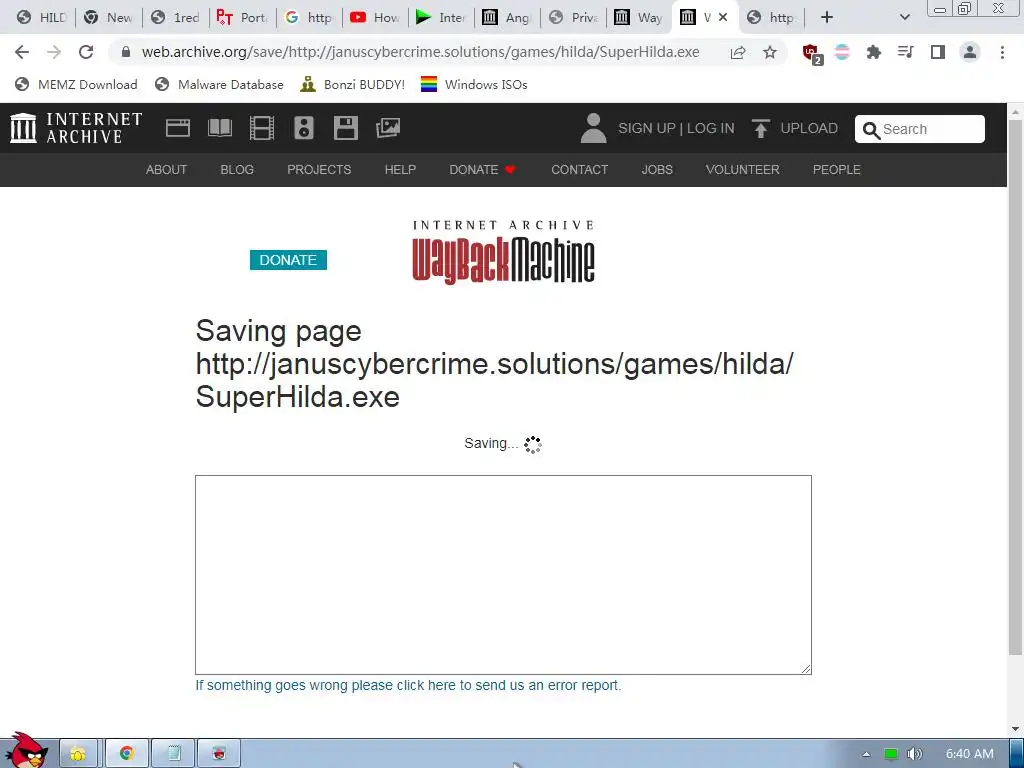Switch to the Priva tab

click(x=573, y=18)
